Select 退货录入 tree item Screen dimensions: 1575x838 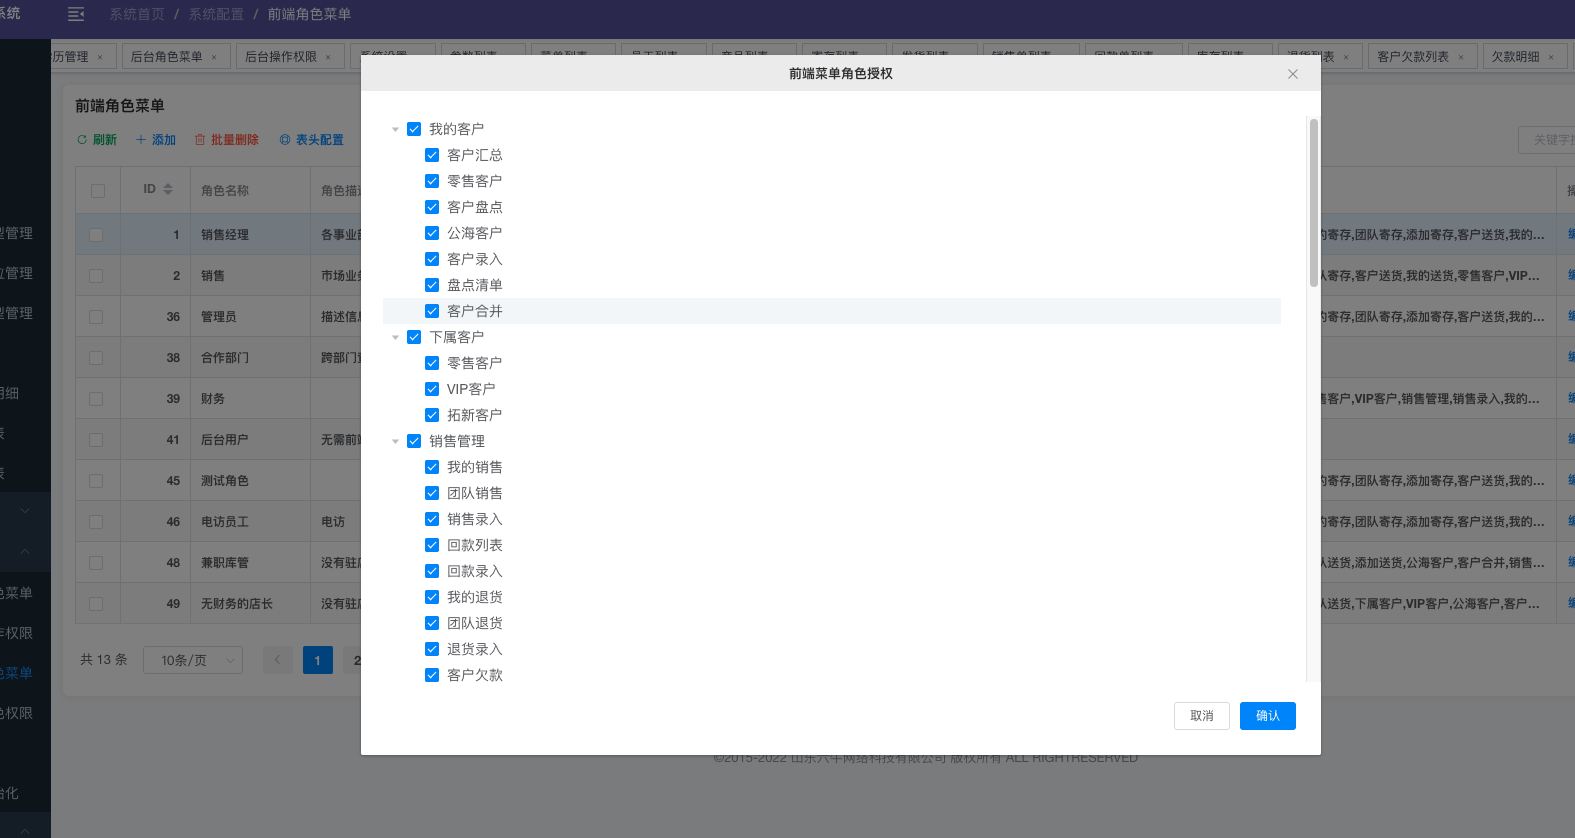pos(475,649)
